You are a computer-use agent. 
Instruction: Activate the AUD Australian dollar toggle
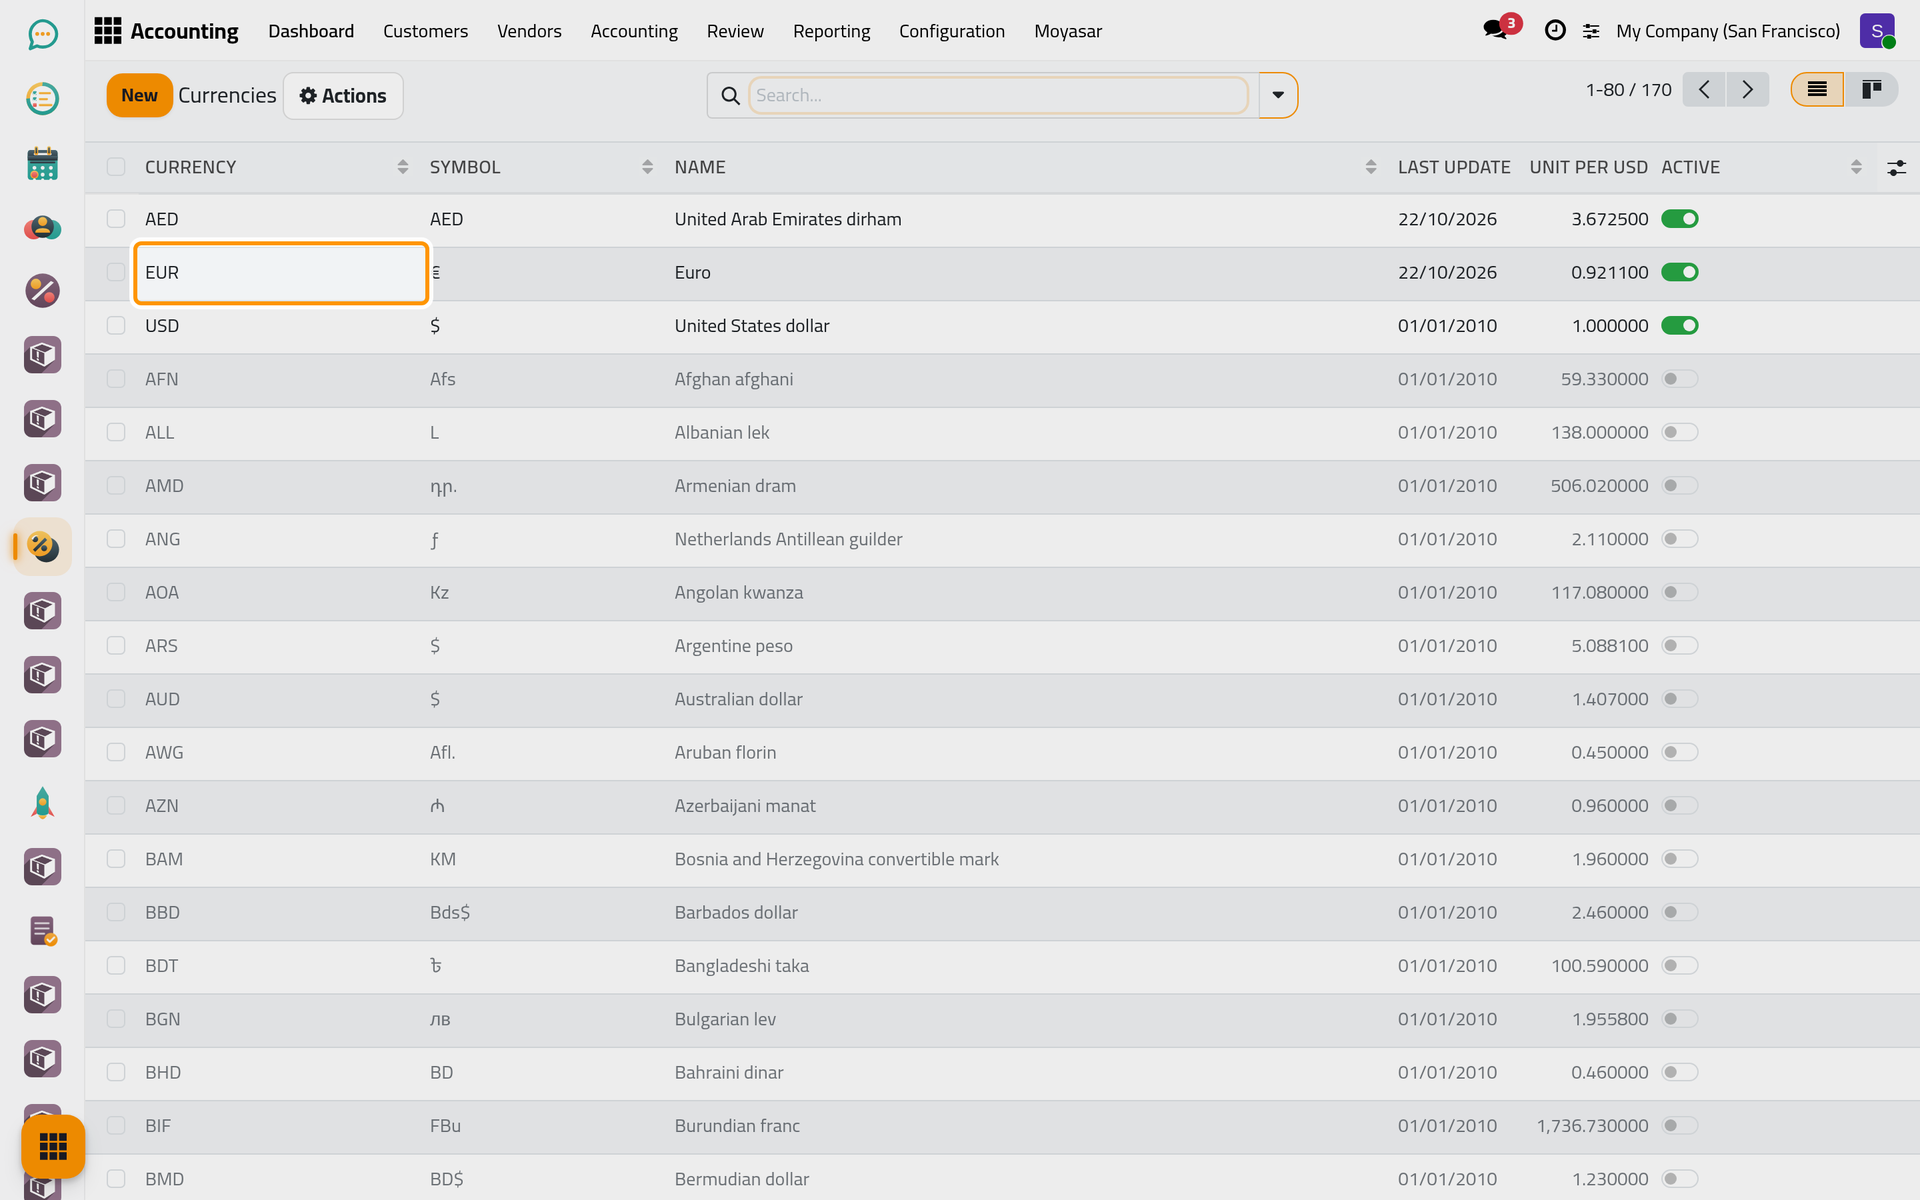coord(1680,699)
